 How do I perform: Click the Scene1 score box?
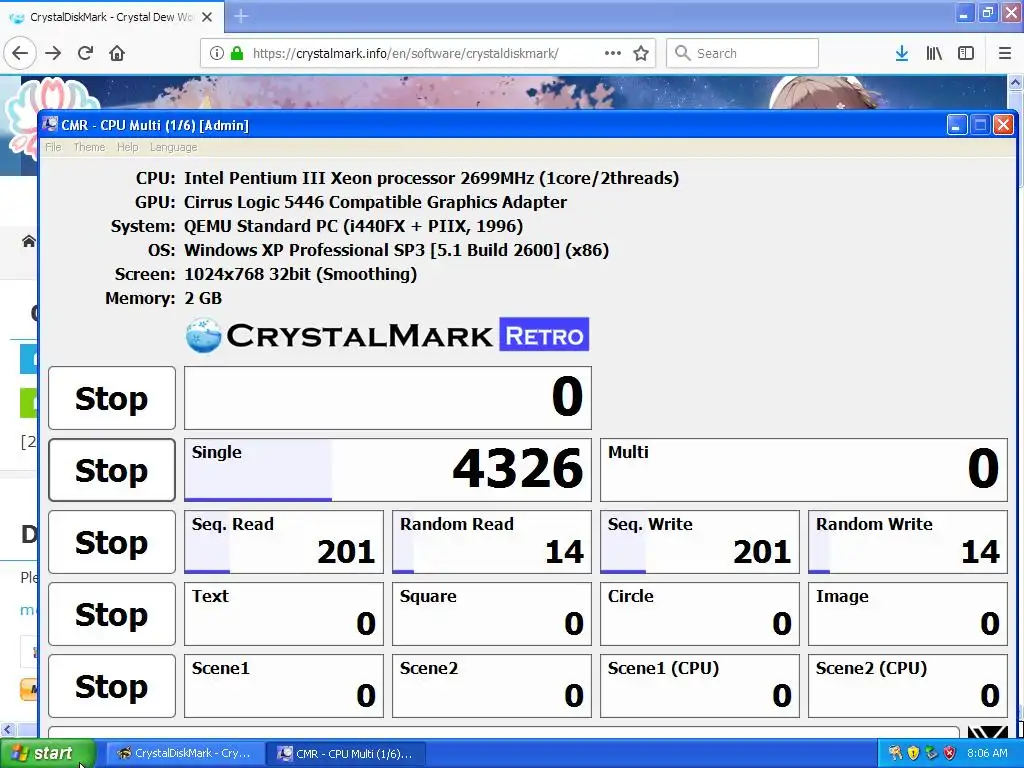[x=284, y=686]
